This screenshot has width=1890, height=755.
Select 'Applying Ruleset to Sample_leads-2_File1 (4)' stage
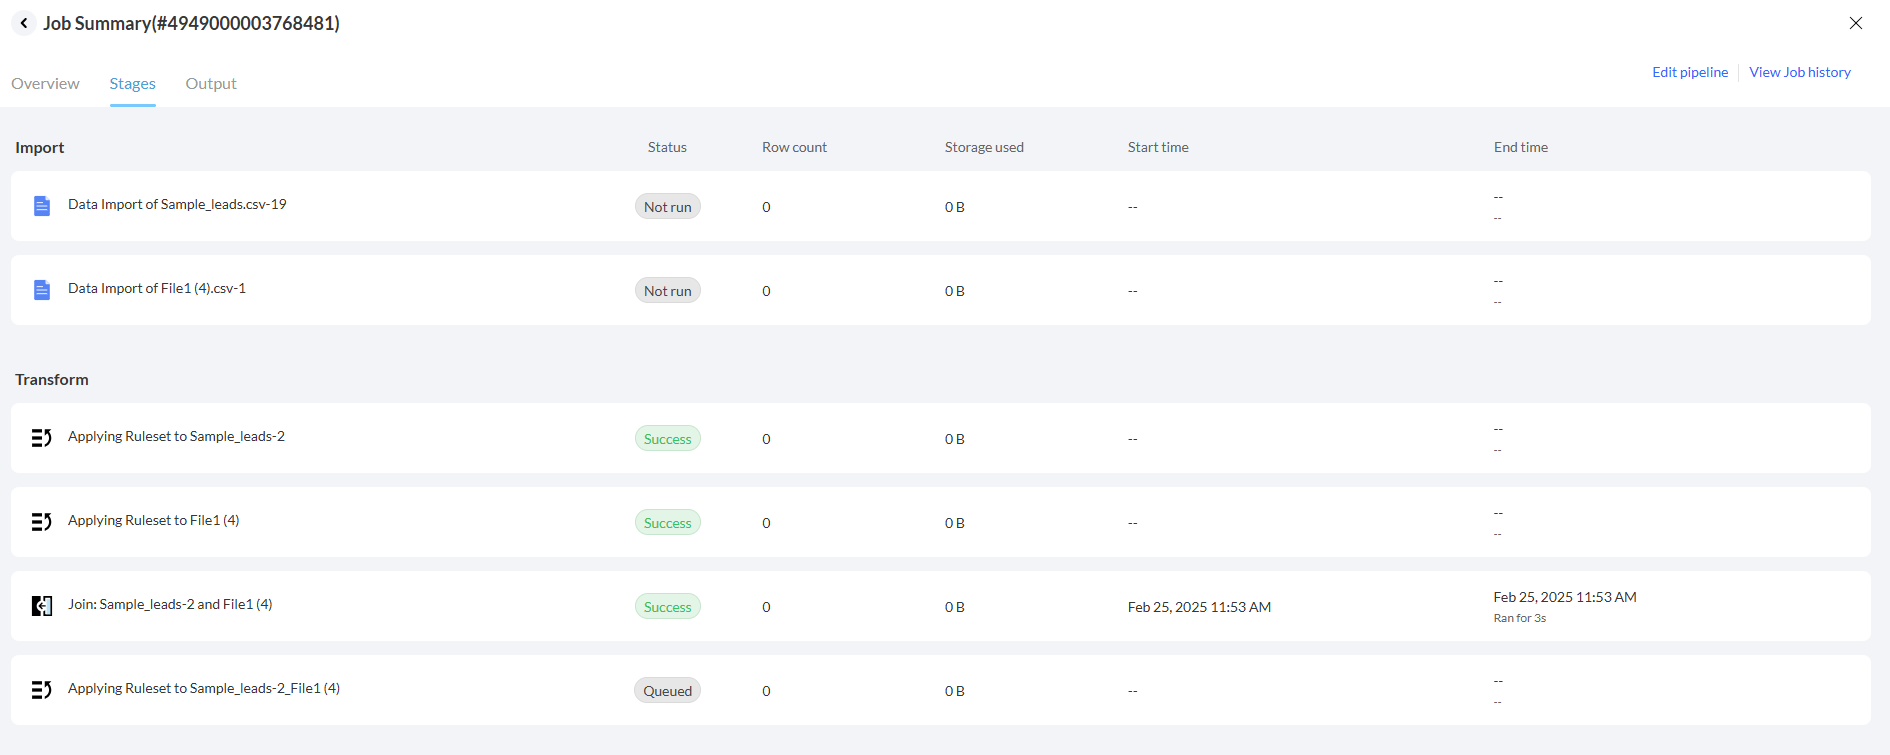pyautogui.click(x=204, y=688)
